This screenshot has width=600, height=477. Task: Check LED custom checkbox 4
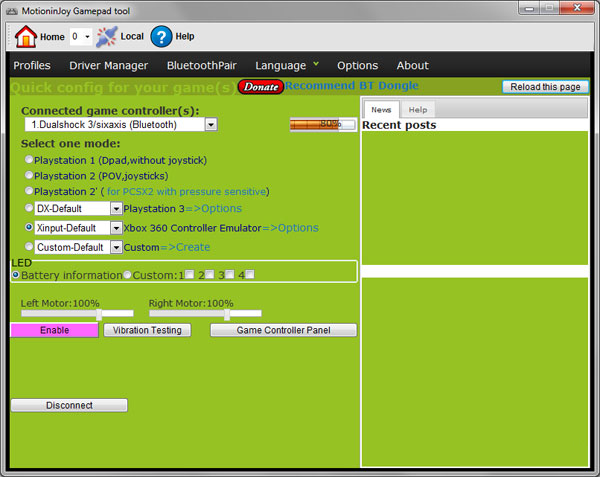point(249,274)
